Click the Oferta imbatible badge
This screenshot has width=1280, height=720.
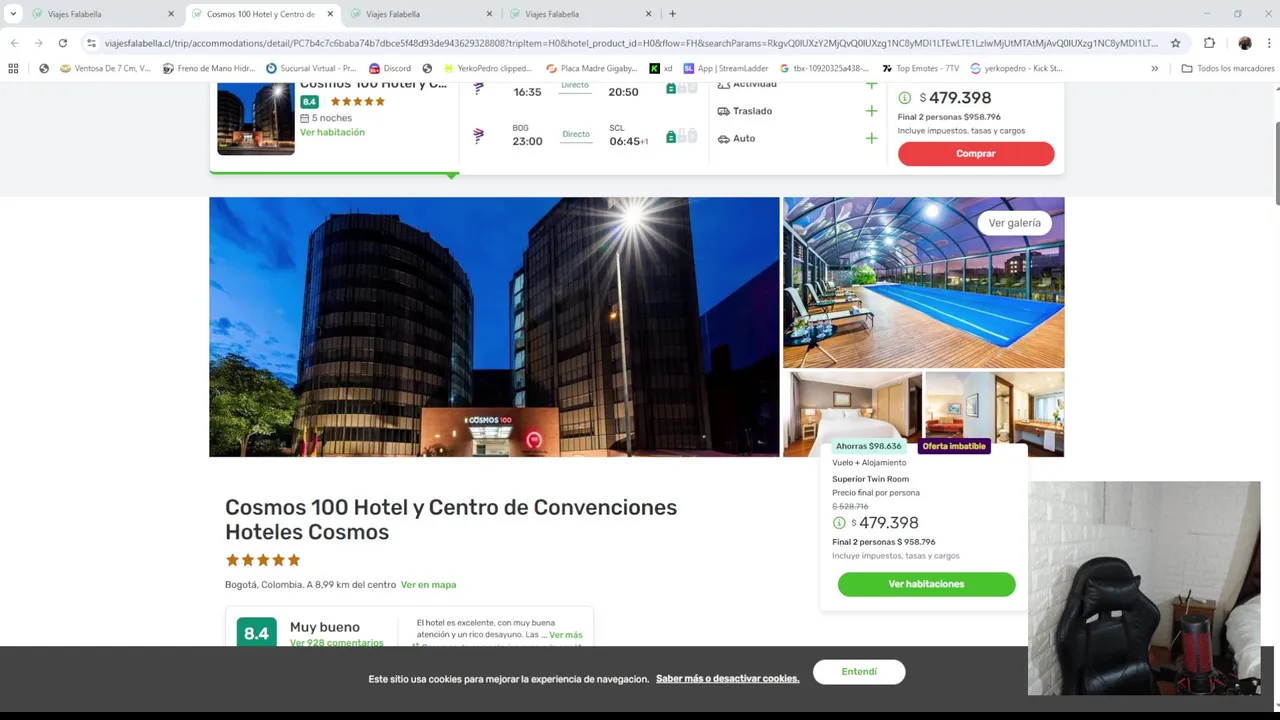coord(953,446)
